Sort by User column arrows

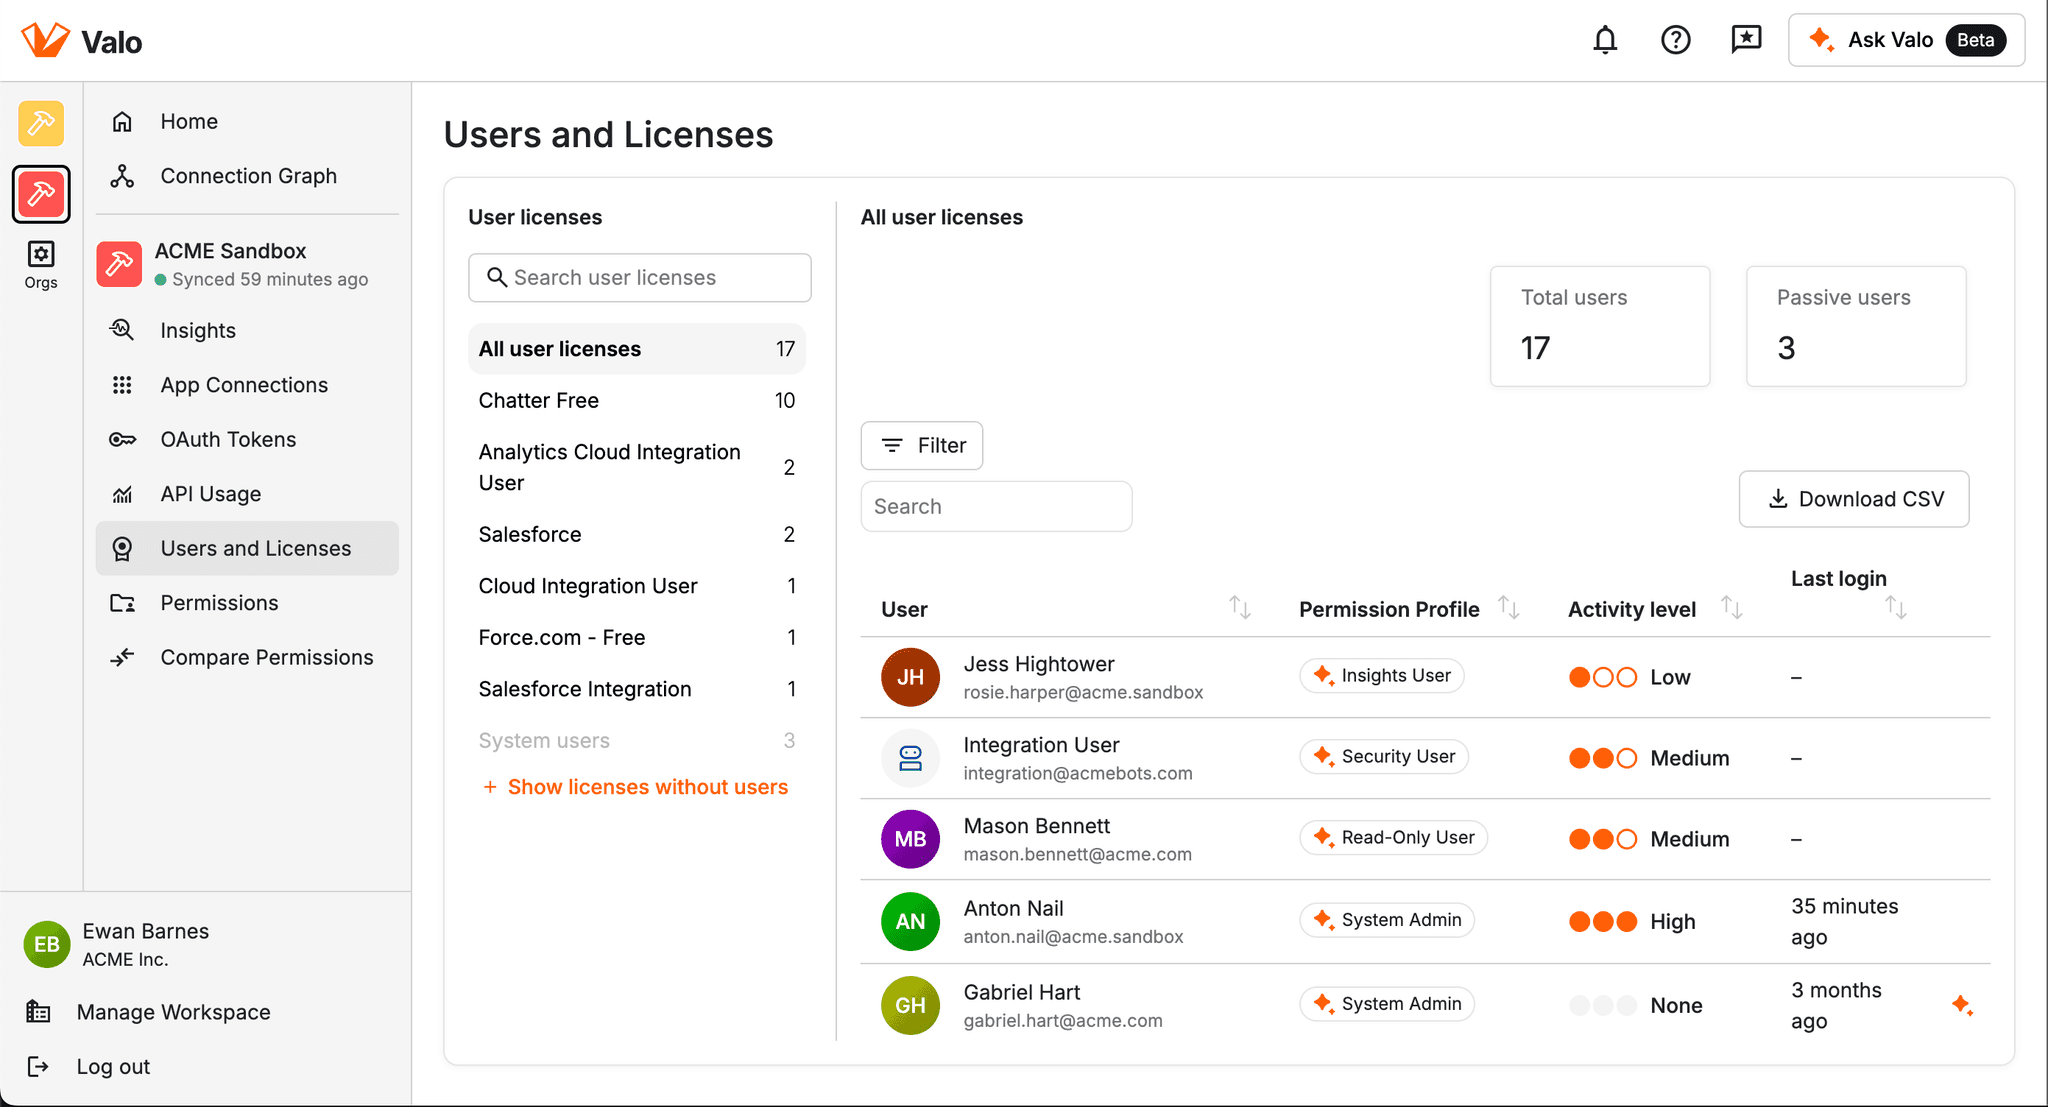[x=1240, y=607]
